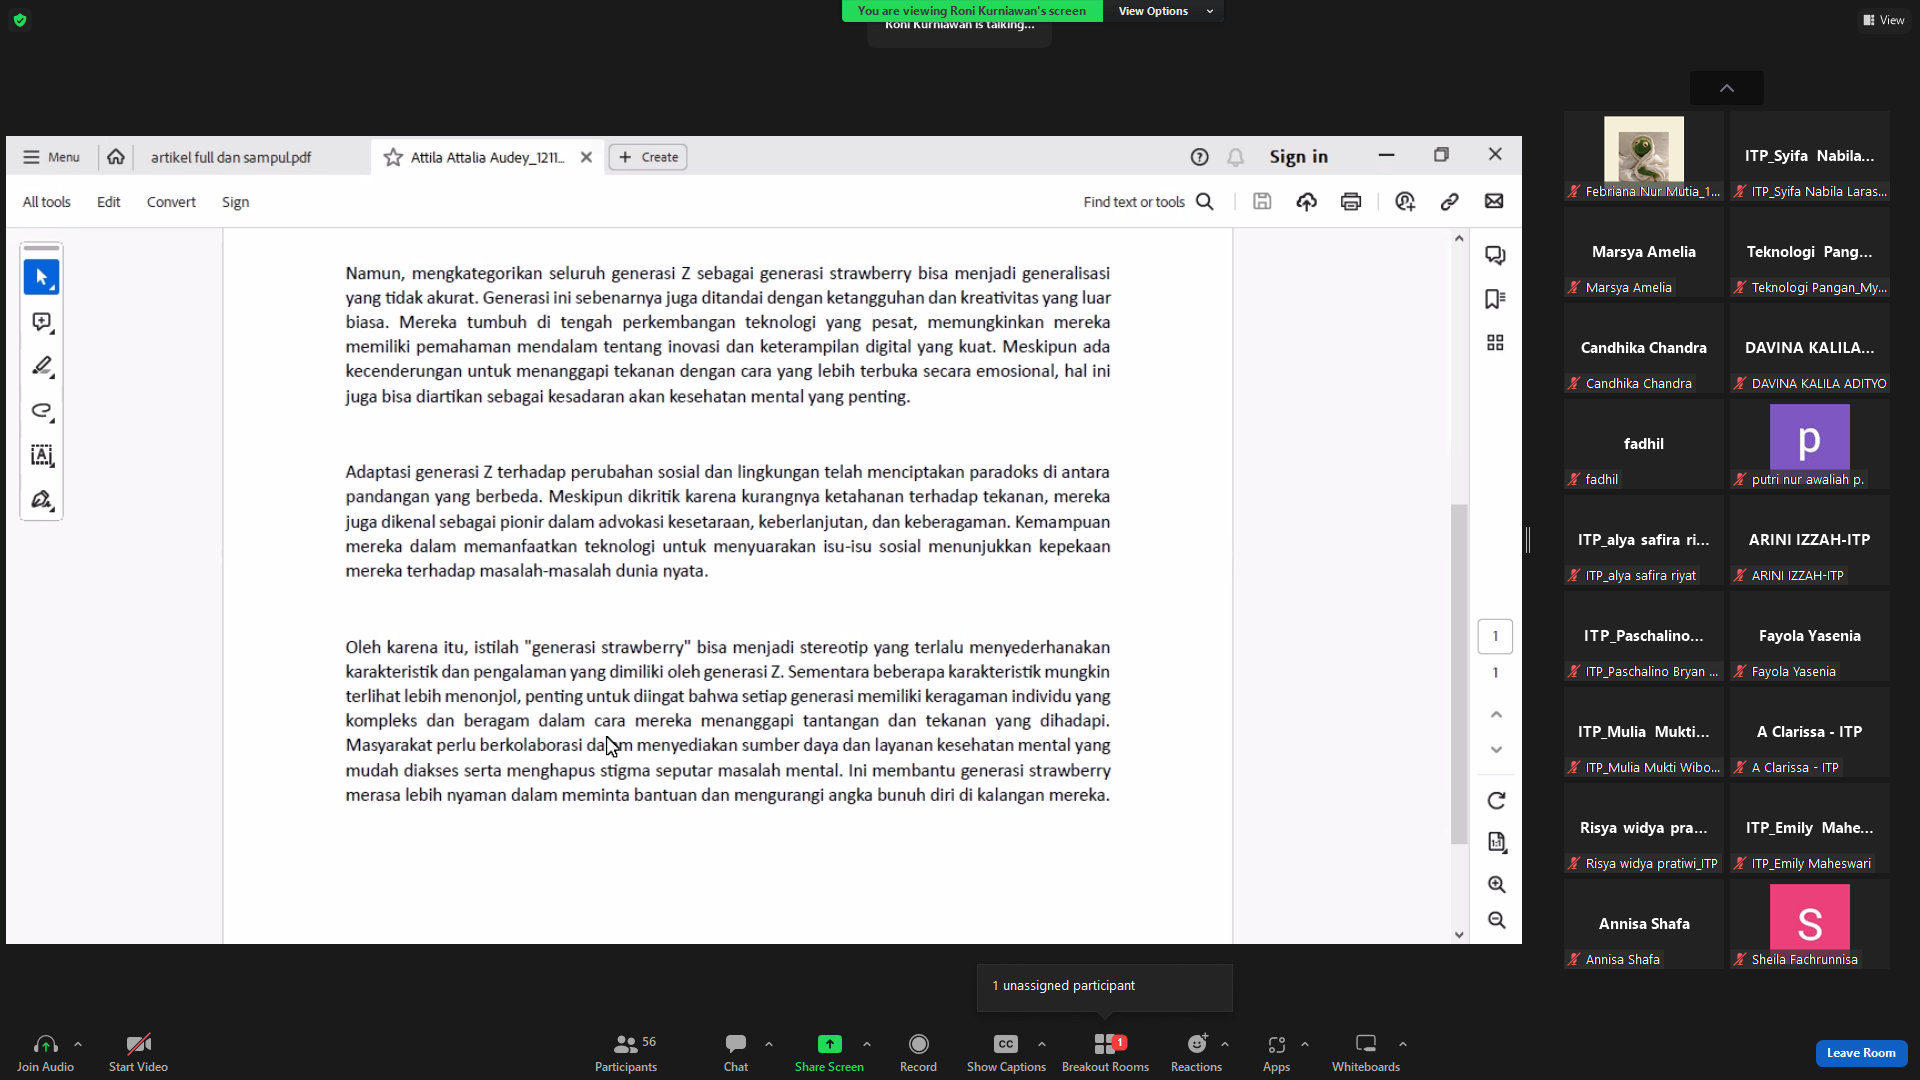Select the text box tool
Image resolution: width=1920 pixels, height=1080 pixels.
(41, 455)
